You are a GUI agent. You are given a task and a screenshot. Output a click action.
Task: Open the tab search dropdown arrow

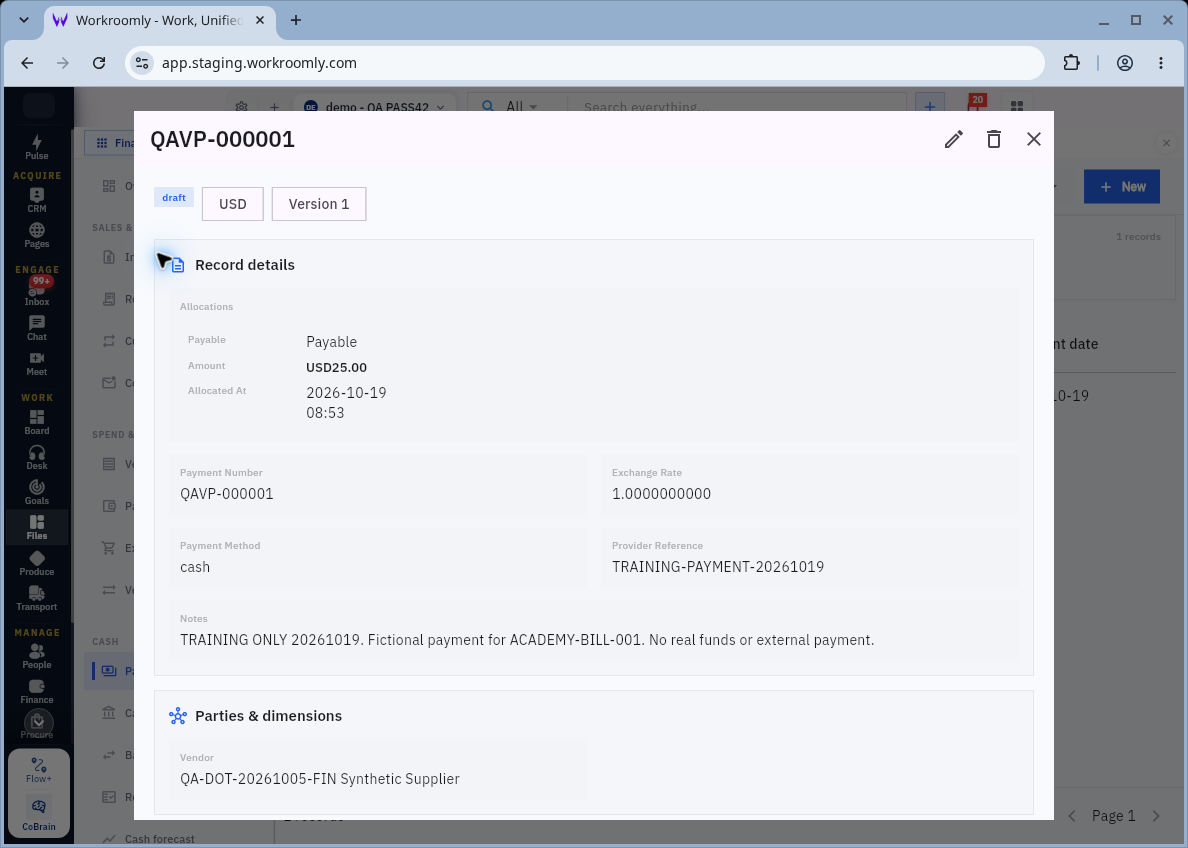pos(24,20)
